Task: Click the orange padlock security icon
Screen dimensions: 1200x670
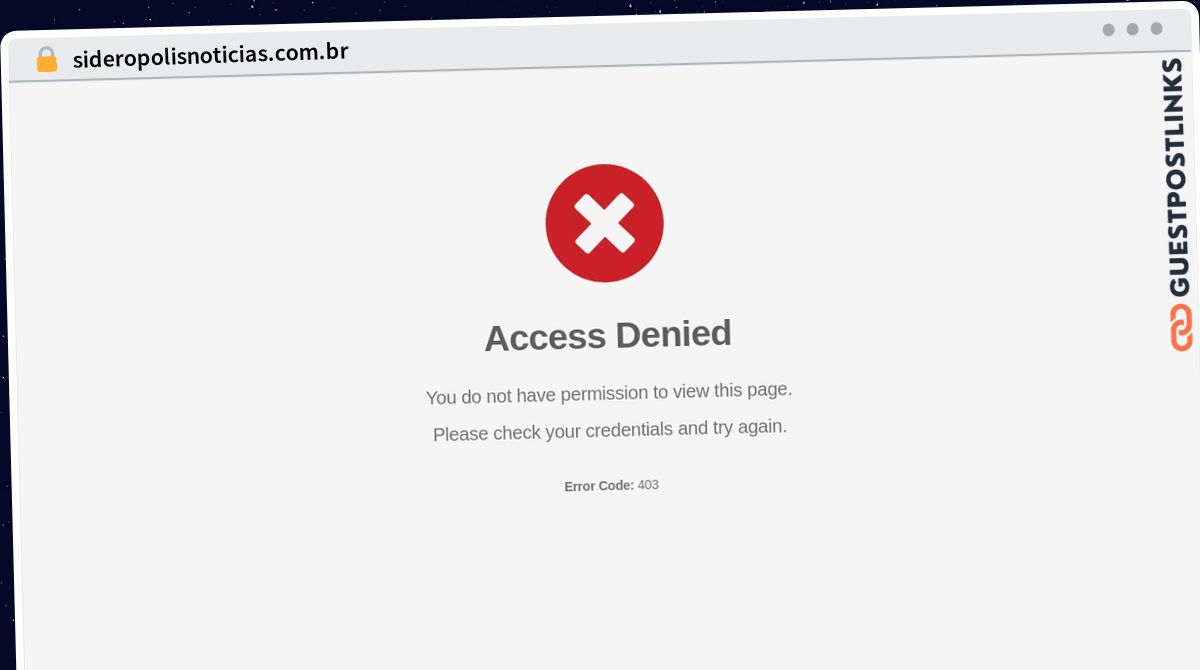Action: click(46, 60)
